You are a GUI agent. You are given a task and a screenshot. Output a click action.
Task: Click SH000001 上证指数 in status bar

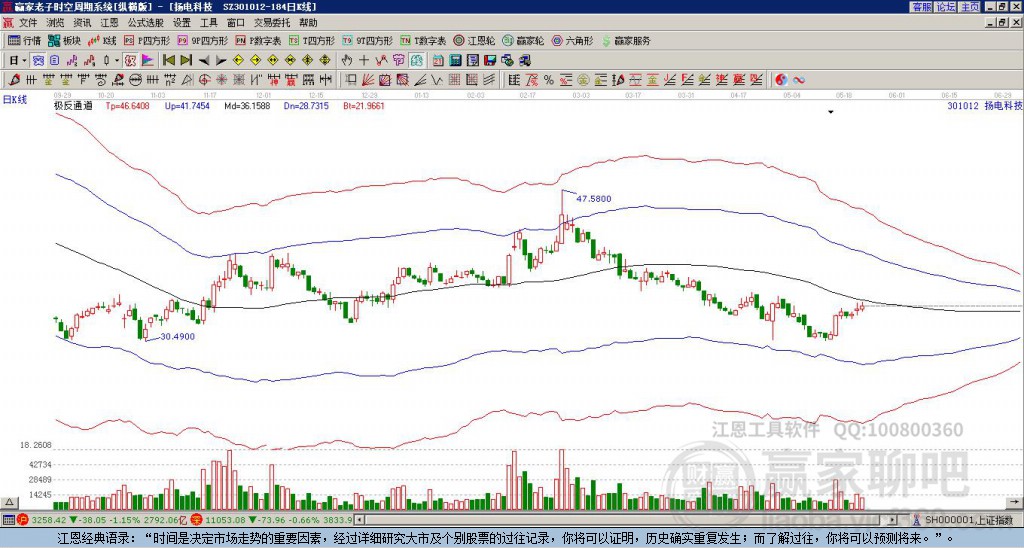pos(968,520)
